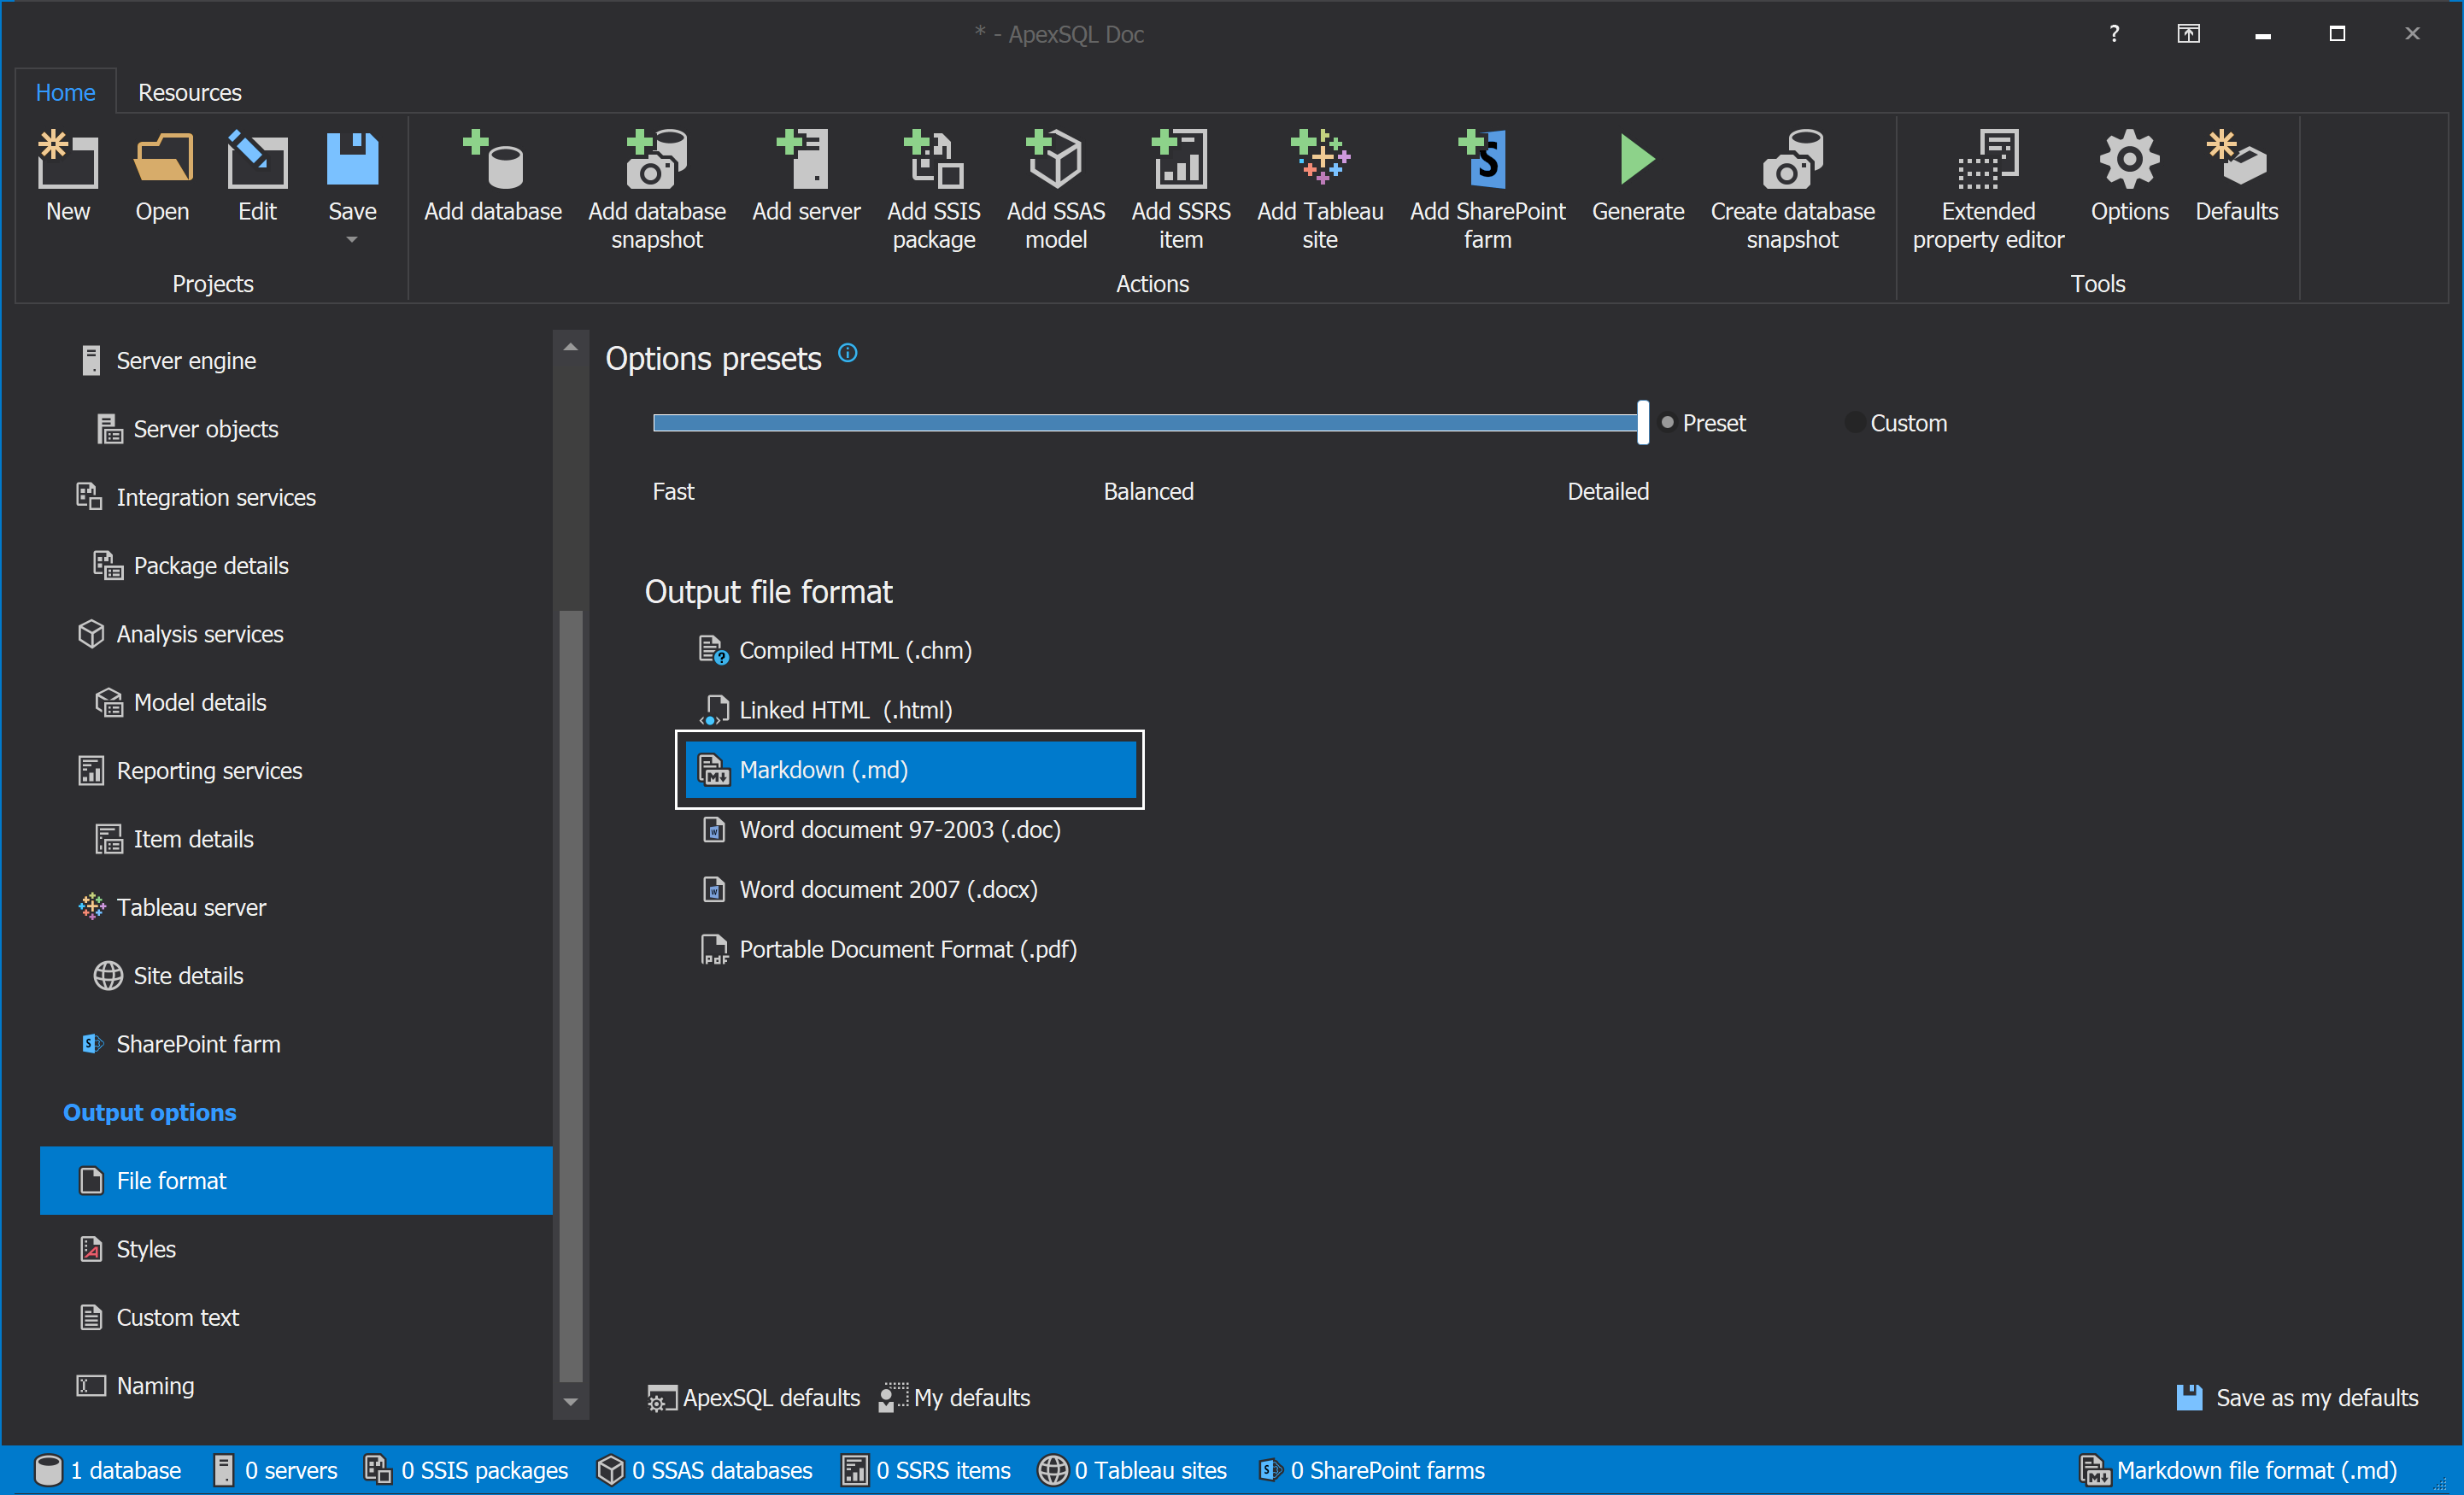Expand the Save dropdown arrow

352,240
